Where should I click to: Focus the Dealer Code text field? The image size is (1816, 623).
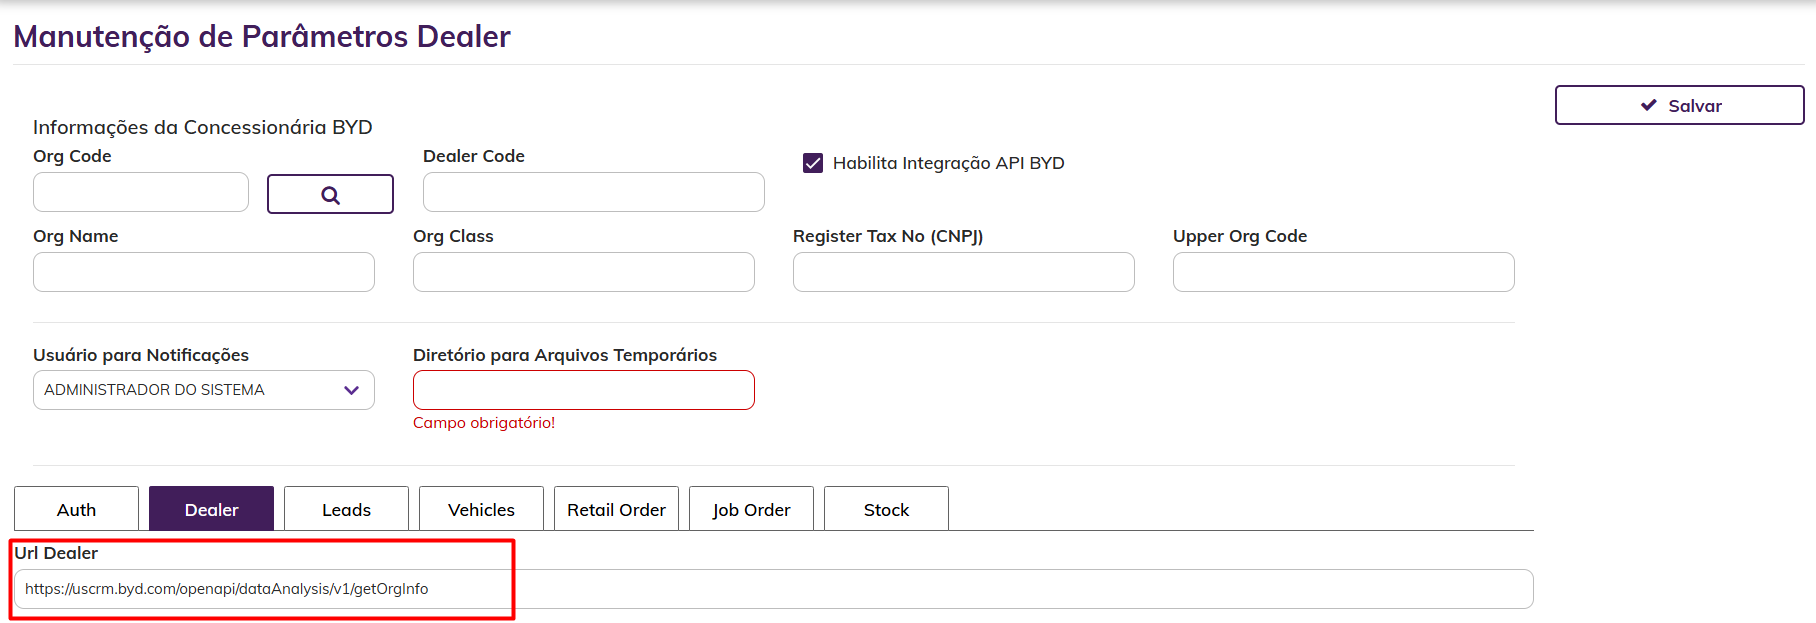click(x=593, y=192)
